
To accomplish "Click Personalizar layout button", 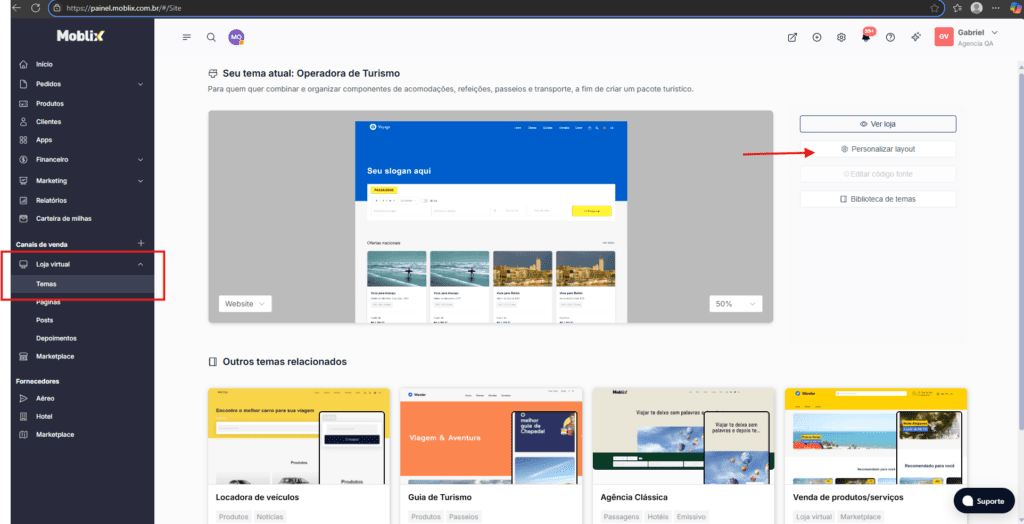I will [x=877, y=149].
